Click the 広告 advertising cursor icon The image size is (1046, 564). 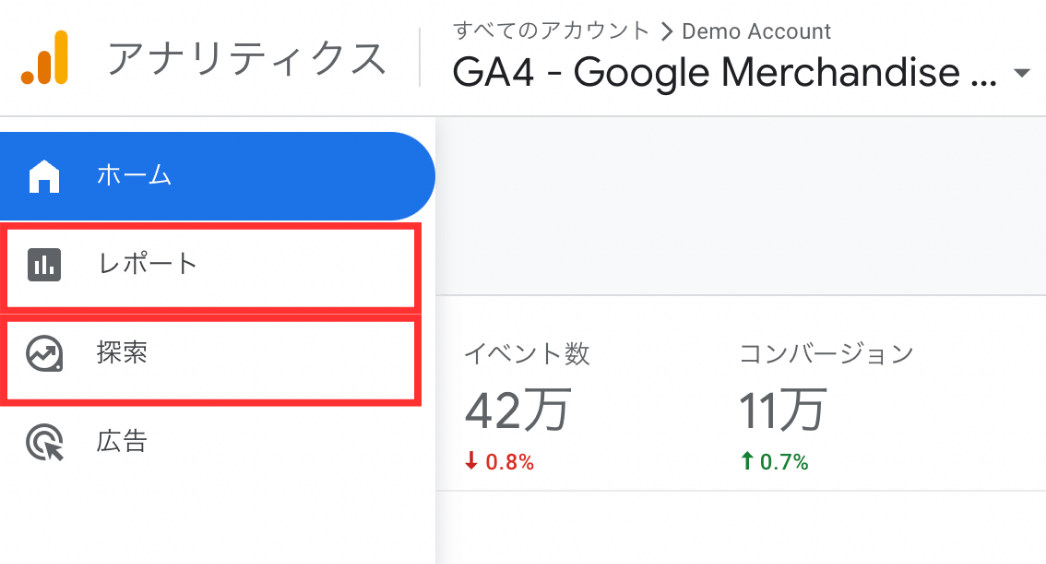45,442
